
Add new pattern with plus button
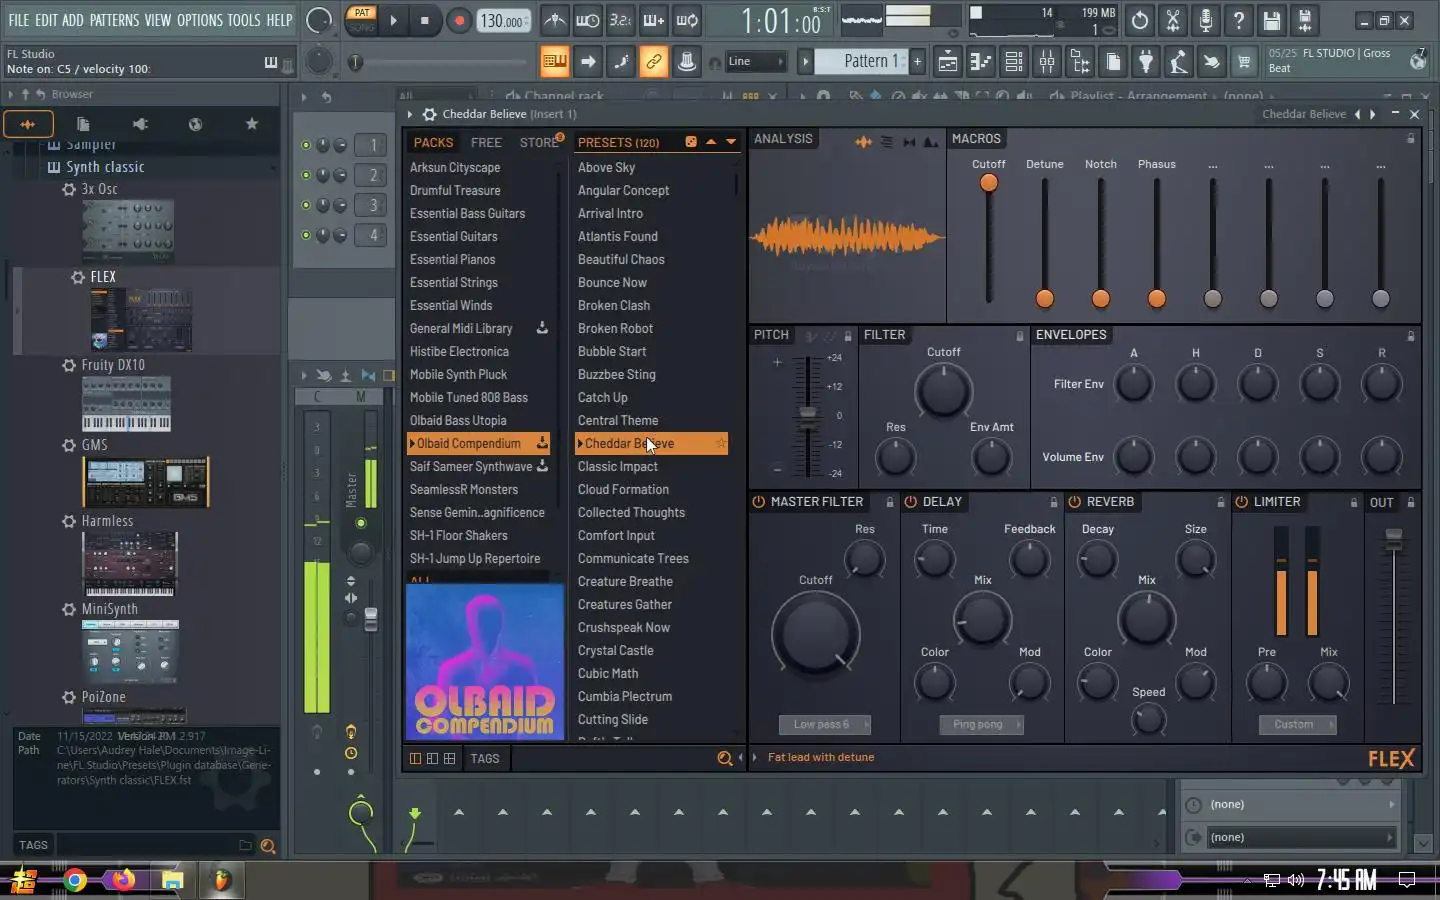coord(917,61)
